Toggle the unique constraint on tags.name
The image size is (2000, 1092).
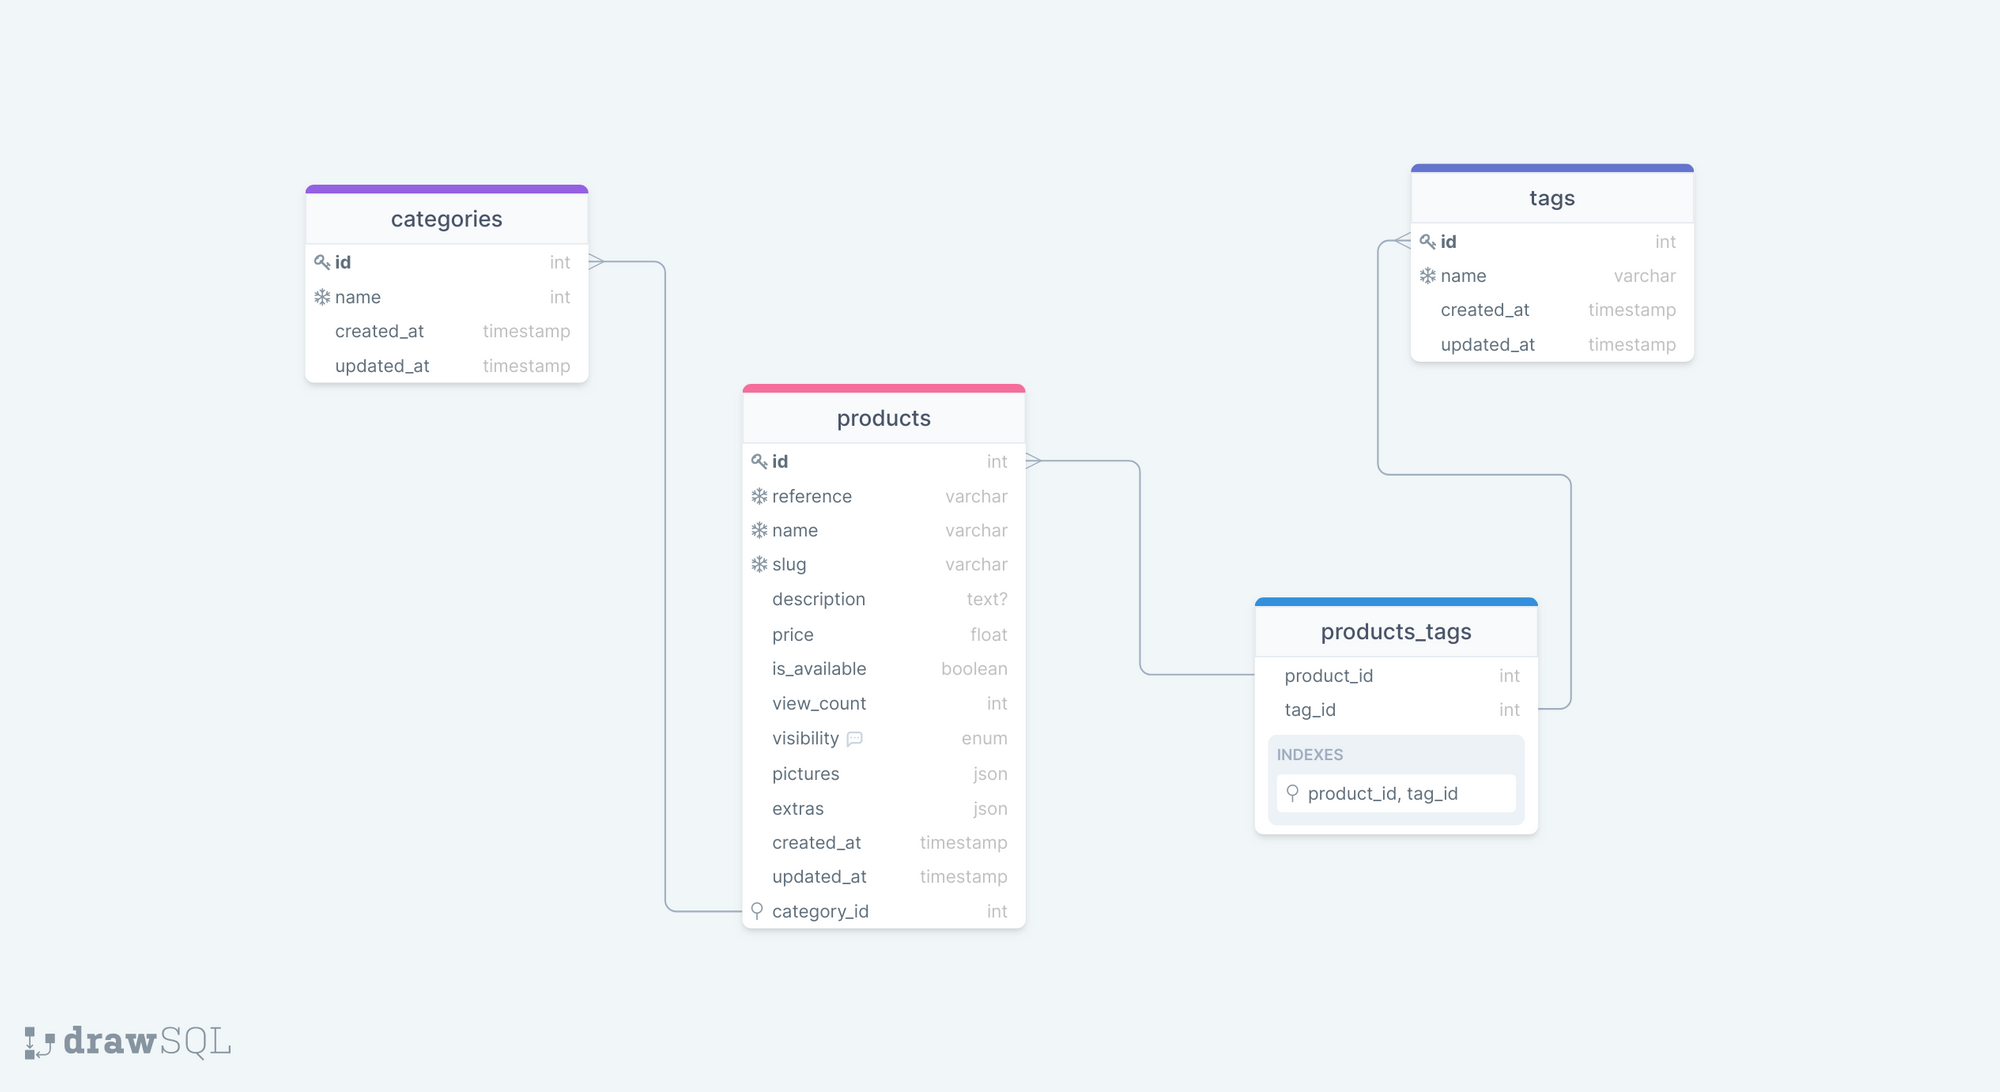(x=1430, y=274)
